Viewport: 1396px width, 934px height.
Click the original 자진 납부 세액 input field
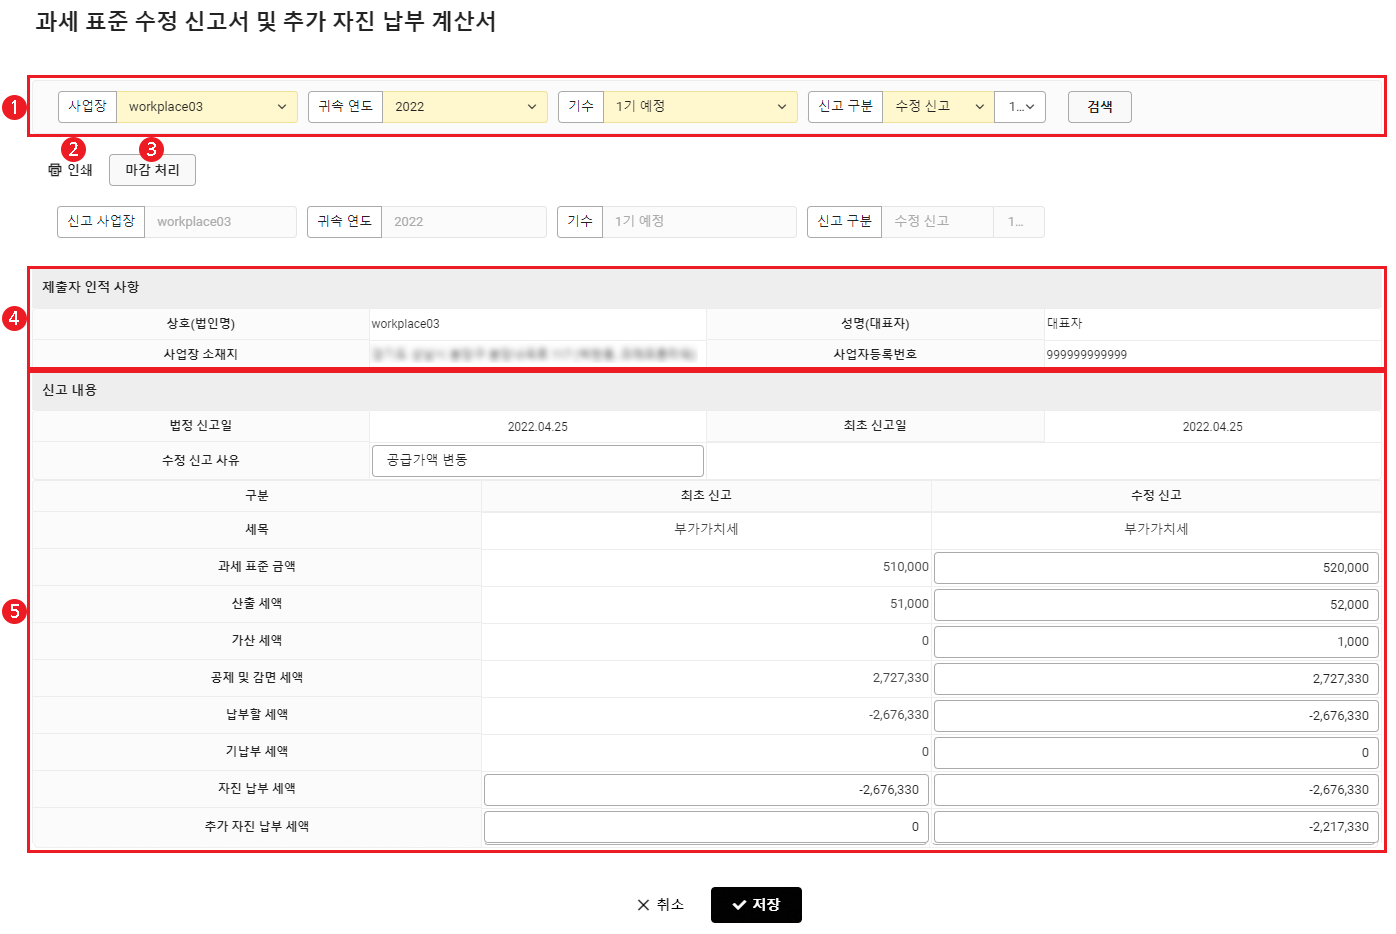pos(706,790)
